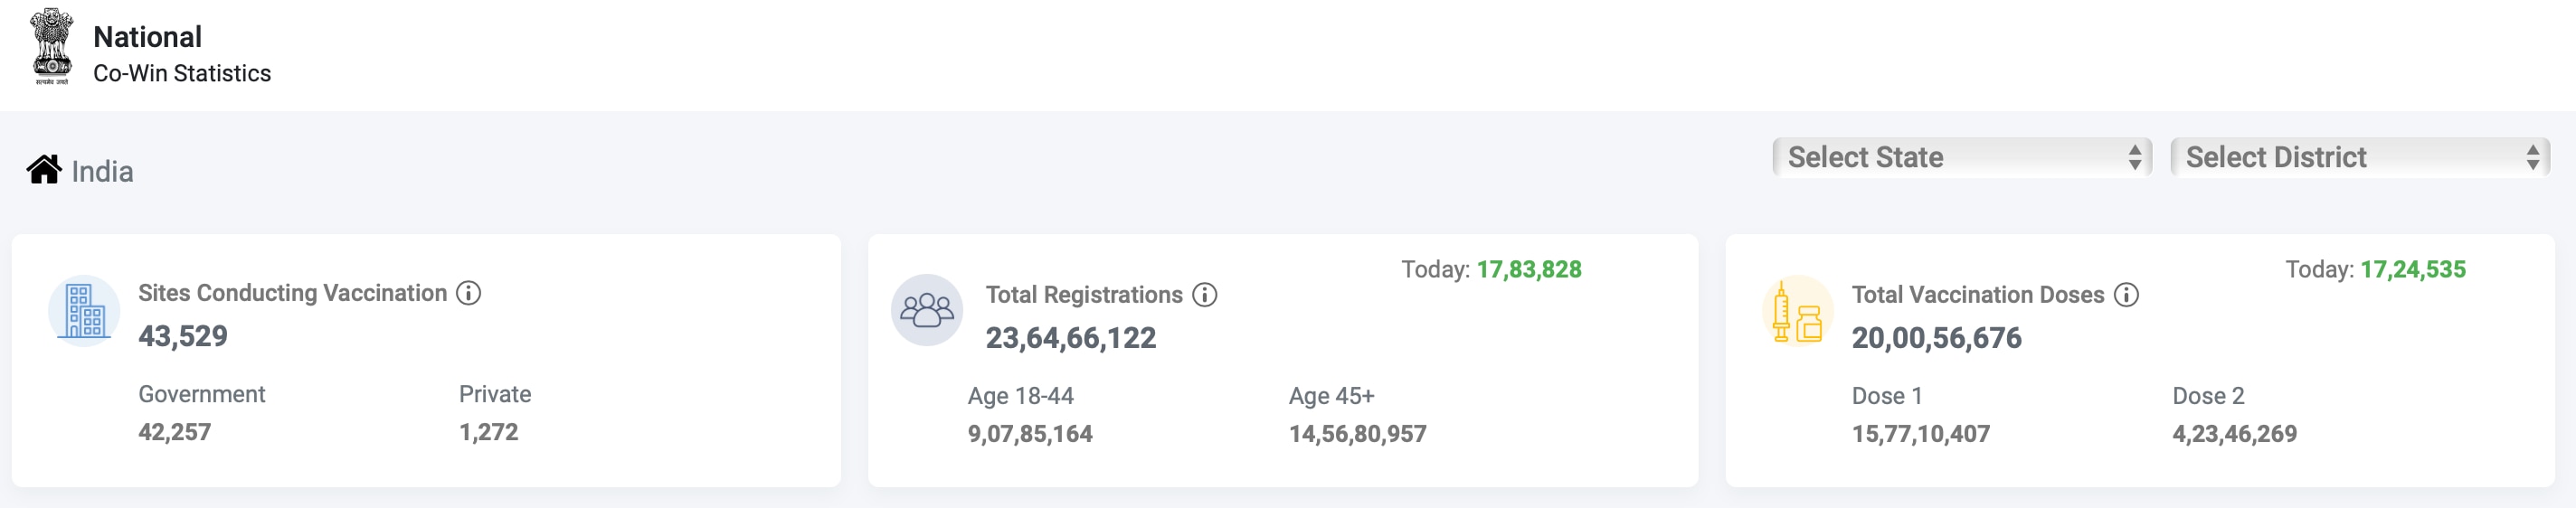
Task: Click info icon beside Total Vaccination Doses
Action: click(x=2127, y=295)
